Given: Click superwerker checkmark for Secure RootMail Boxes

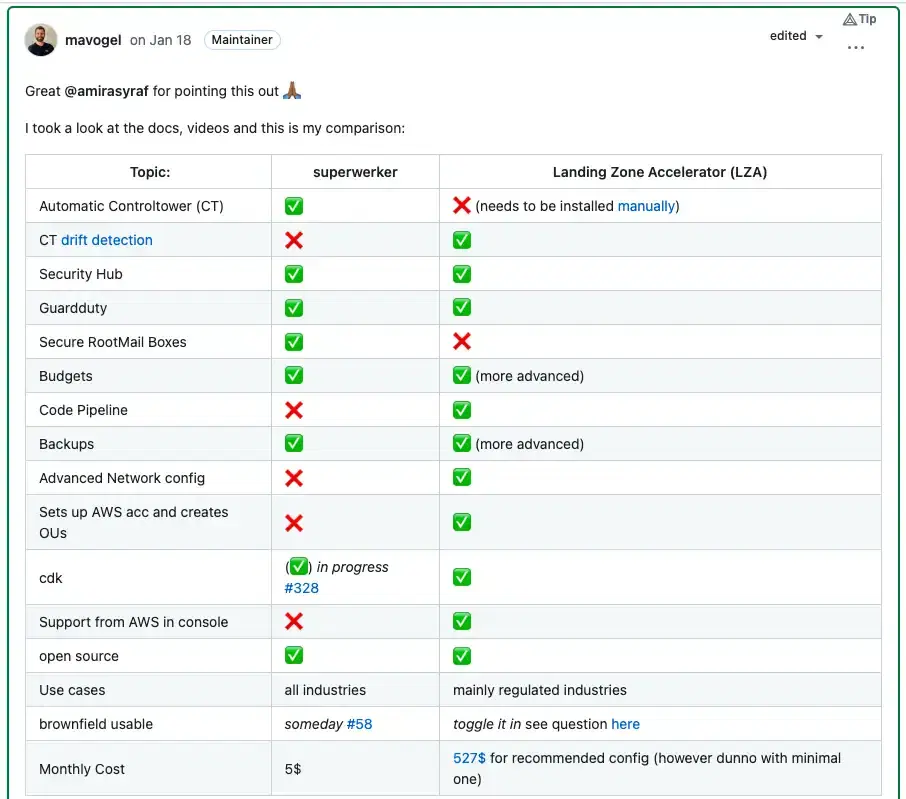Looking at the screenshot, I should click(x=294, y=342).
